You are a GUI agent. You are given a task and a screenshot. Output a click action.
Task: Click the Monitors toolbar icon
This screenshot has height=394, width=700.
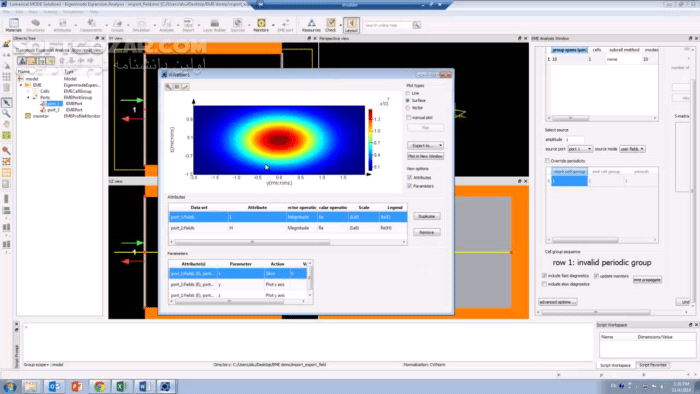[261, 25]
